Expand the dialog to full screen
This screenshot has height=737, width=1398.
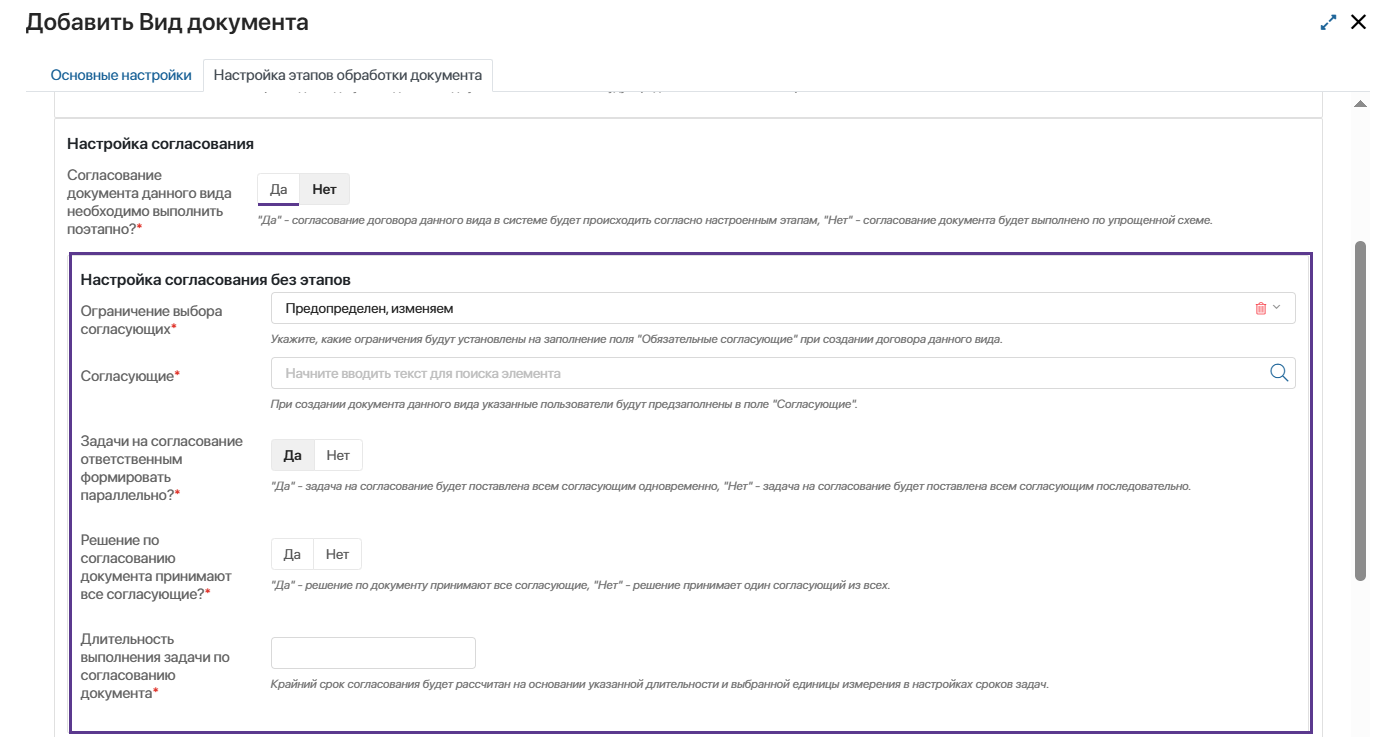[x=1328, y=22]
